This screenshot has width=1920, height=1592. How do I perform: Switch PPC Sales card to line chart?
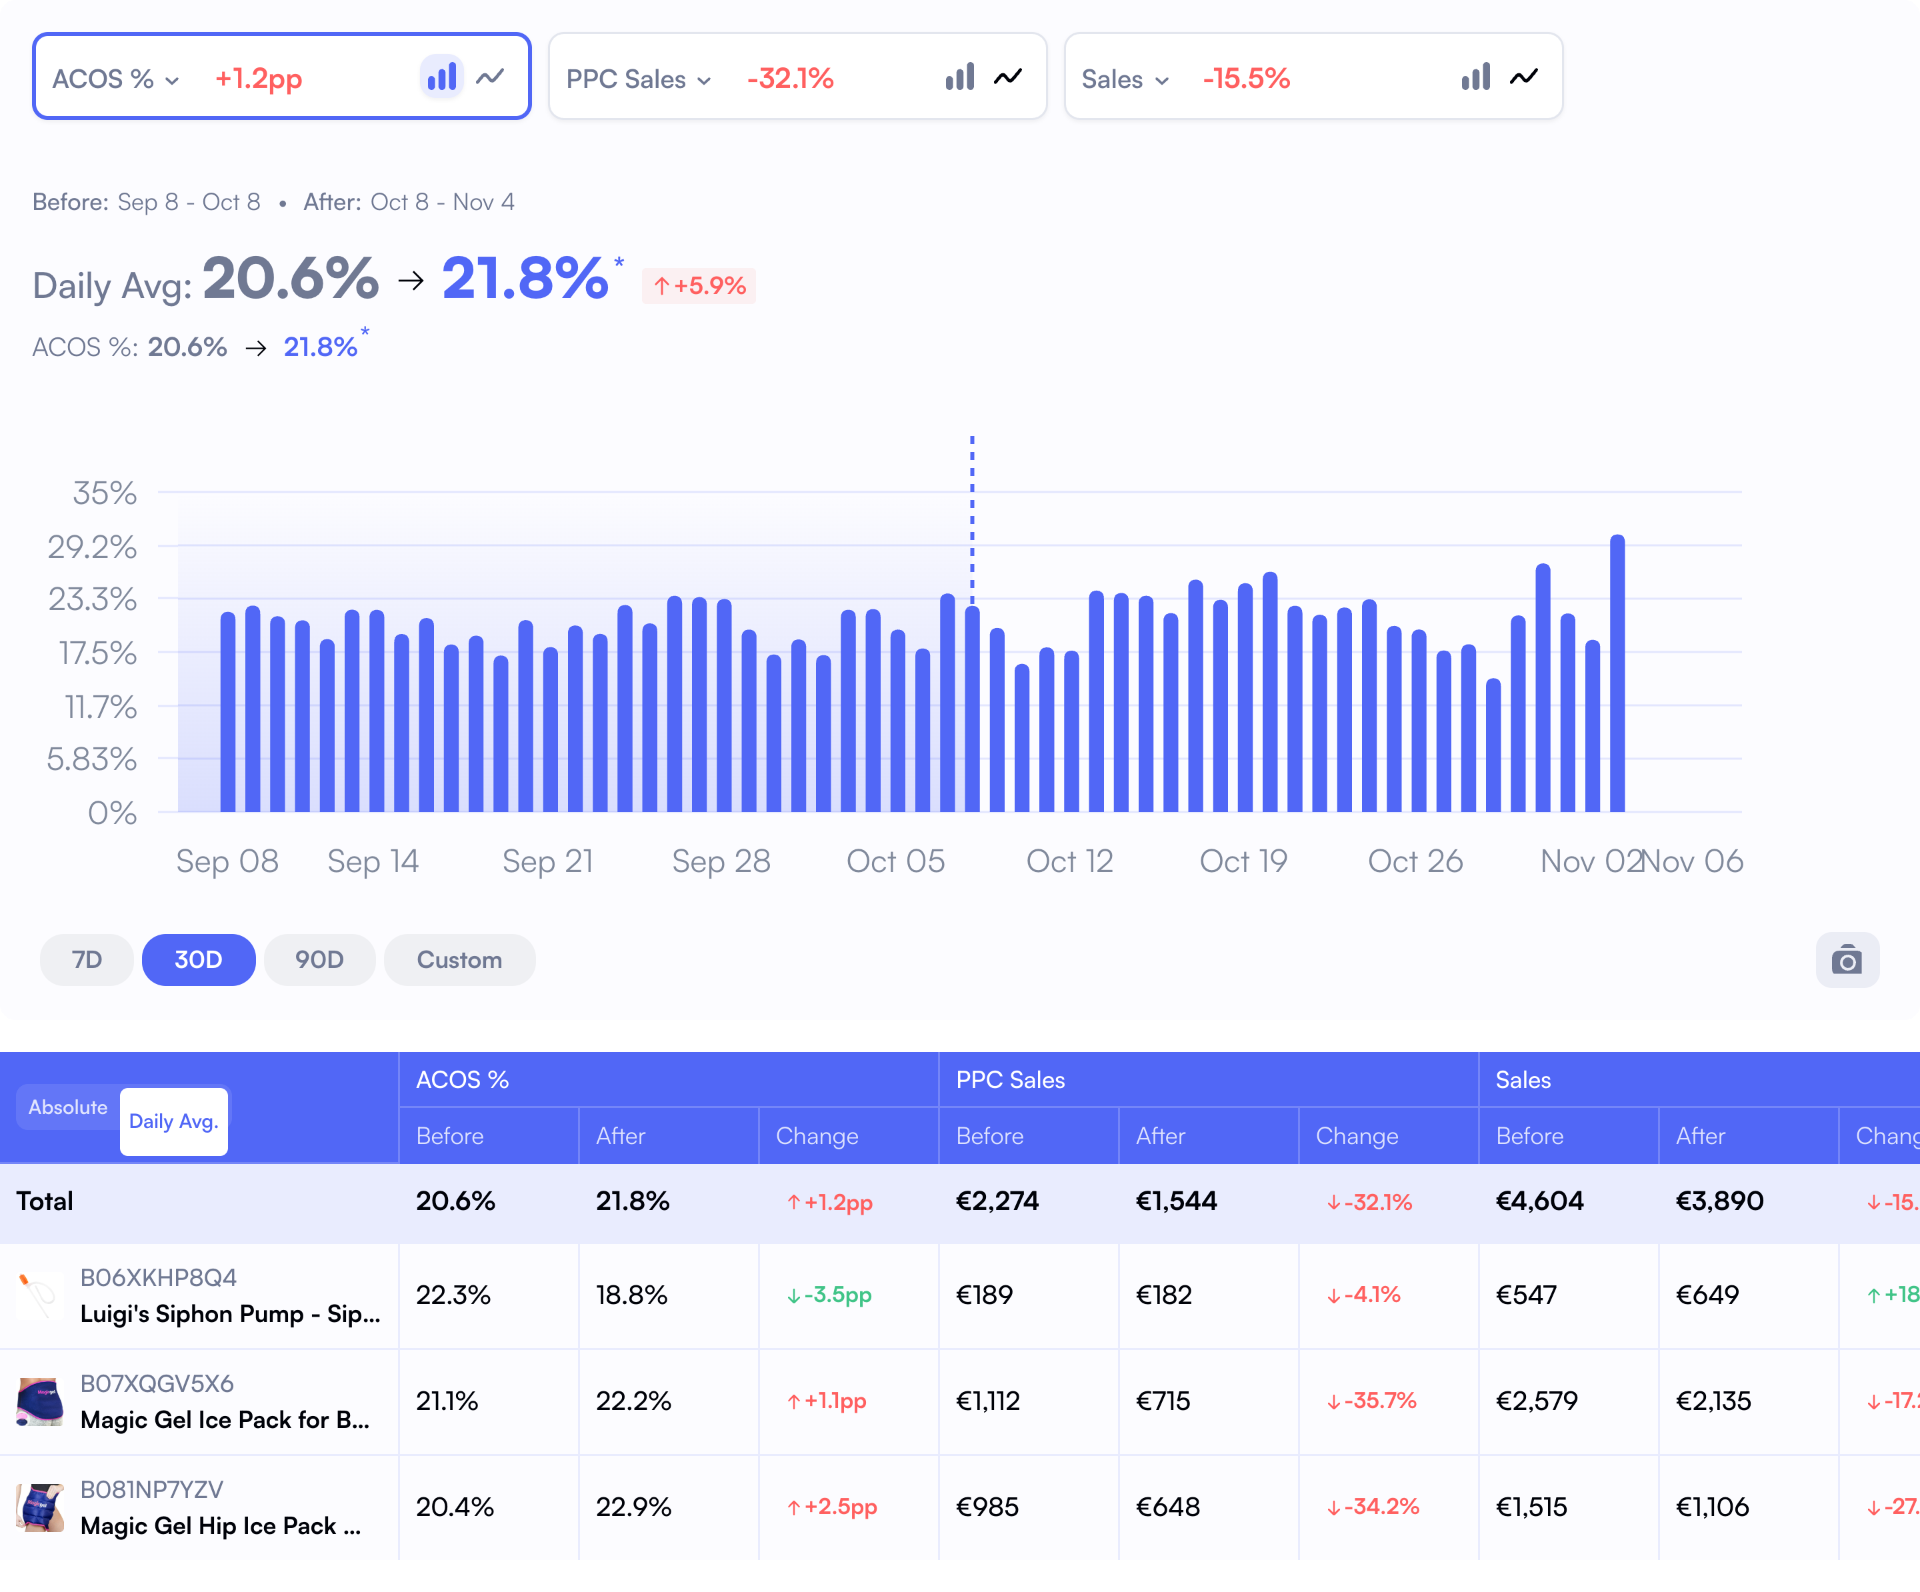point(1008,77)
